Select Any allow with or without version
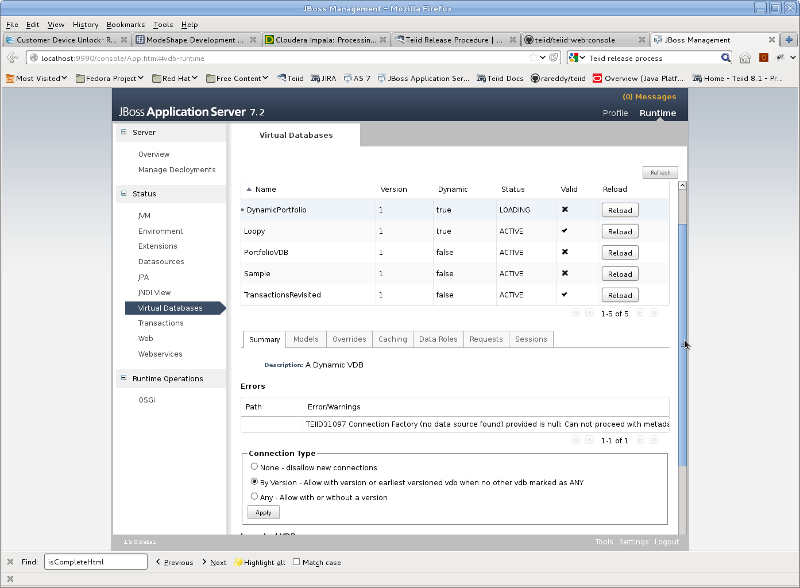Screen dimensions: 800x588 click(254, 496)
